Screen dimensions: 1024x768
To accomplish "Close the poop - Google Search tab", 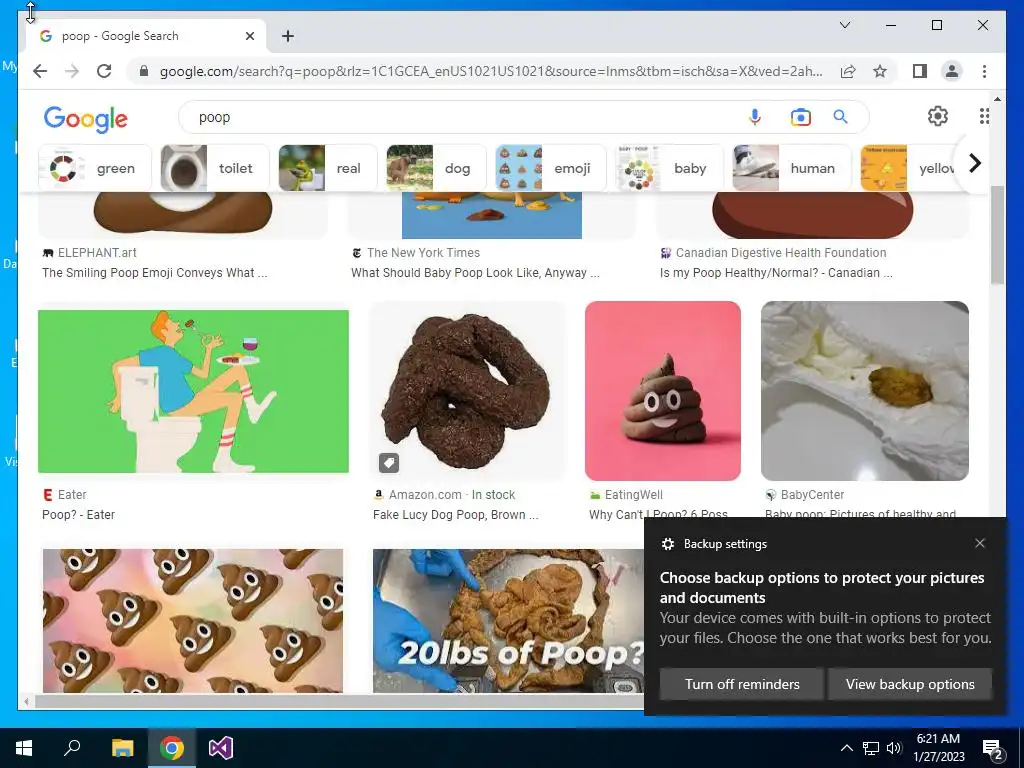I will [x=249, y=36].
